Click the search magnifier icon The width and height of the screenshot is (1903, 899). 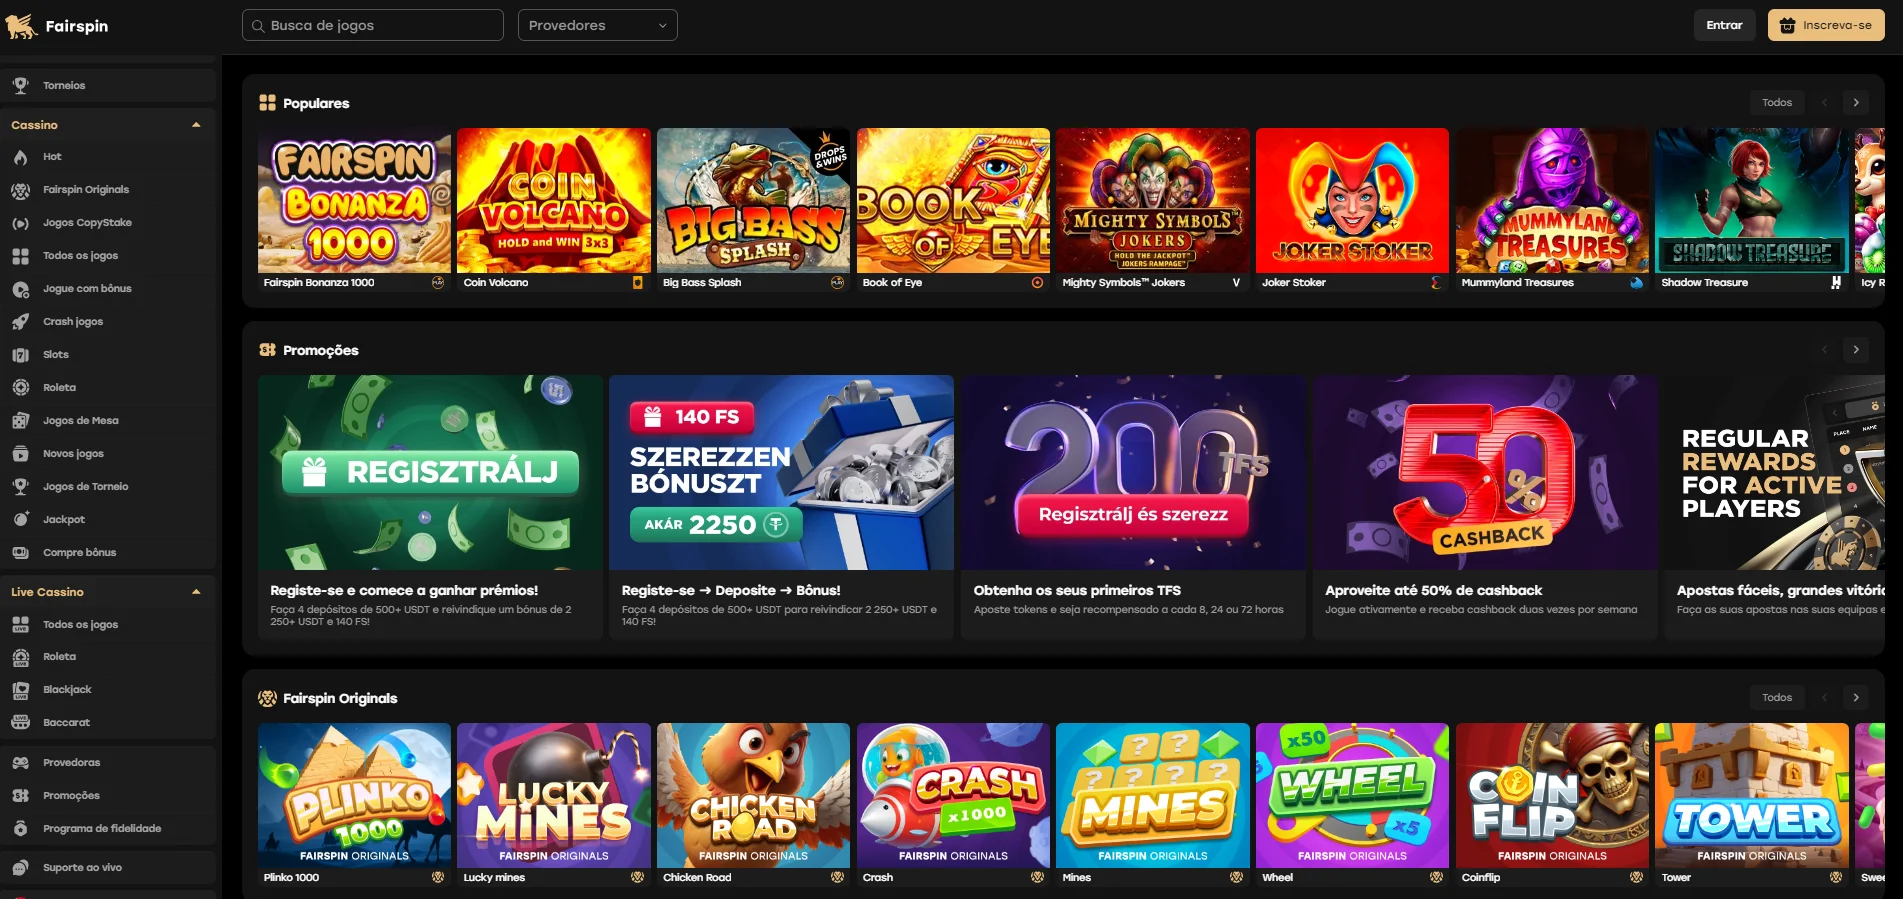pos(258,26)
